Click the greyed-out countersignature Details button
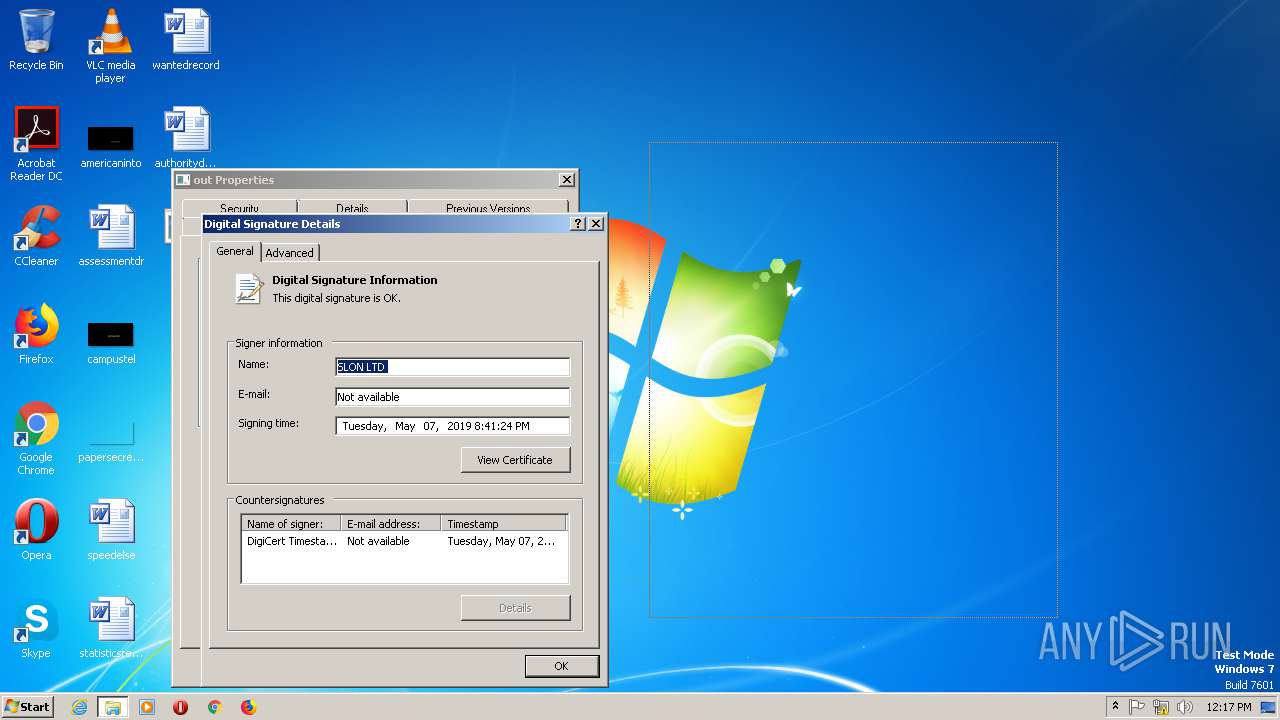Screen dimensions: 1280x720 (515, 608)
